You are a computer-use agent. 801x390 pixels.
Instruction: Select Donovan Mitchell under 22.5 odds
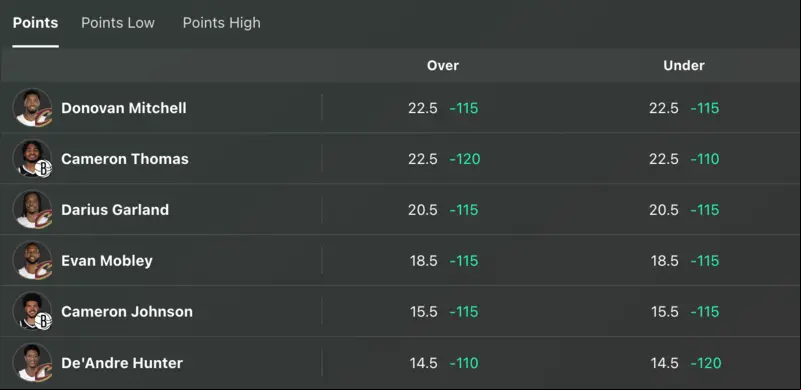click(x=684, y=108)
